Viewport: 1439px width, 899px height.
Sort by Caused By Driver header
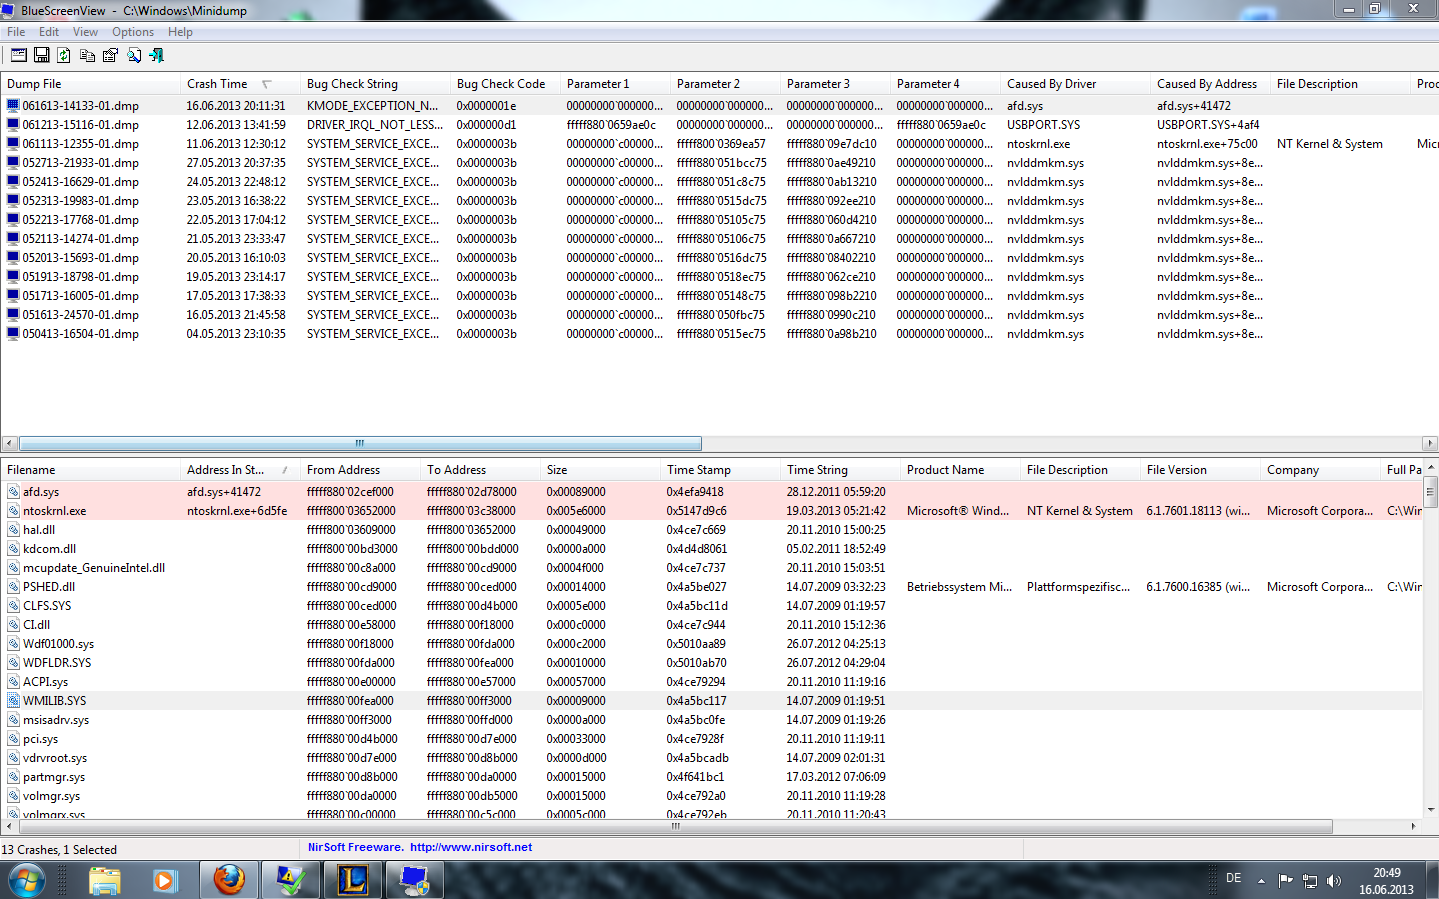pos(1075,84)
